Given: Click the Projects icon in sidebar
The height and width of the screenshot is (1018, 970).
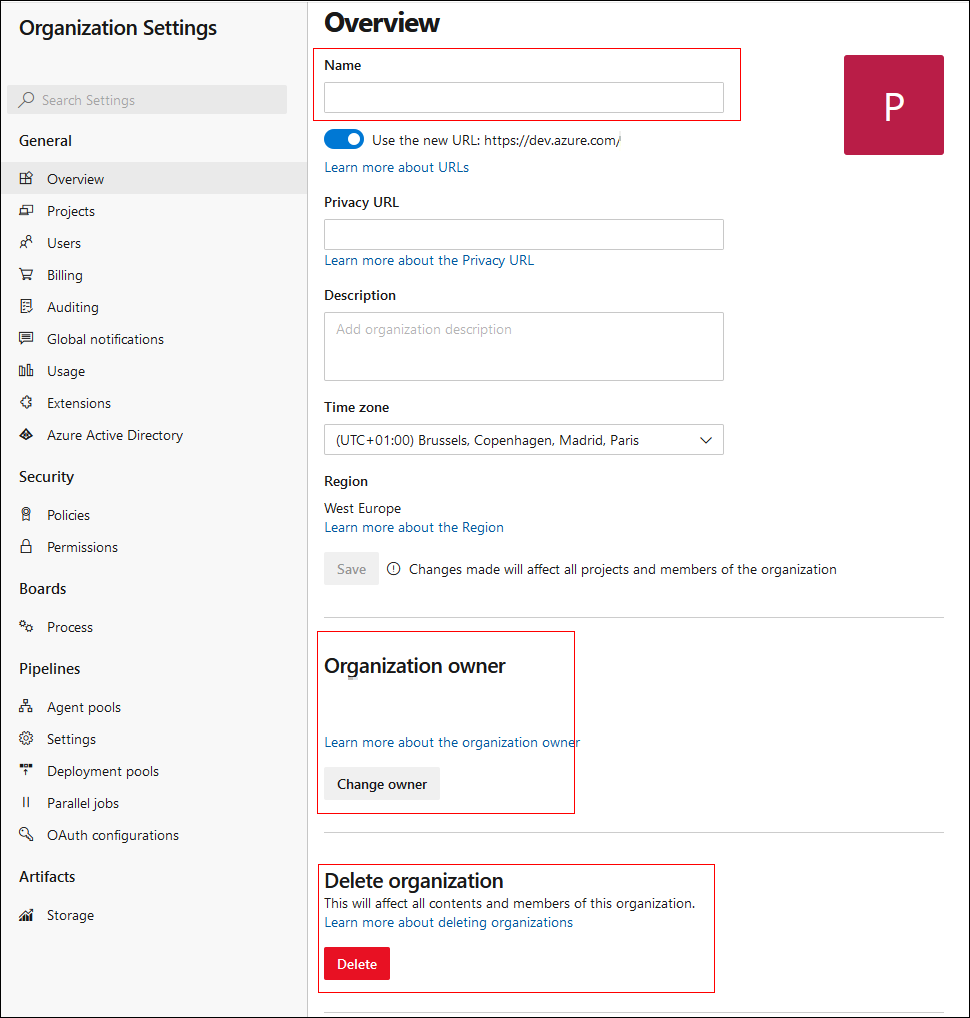Looking at the screenshot, I should coord(26,210).
